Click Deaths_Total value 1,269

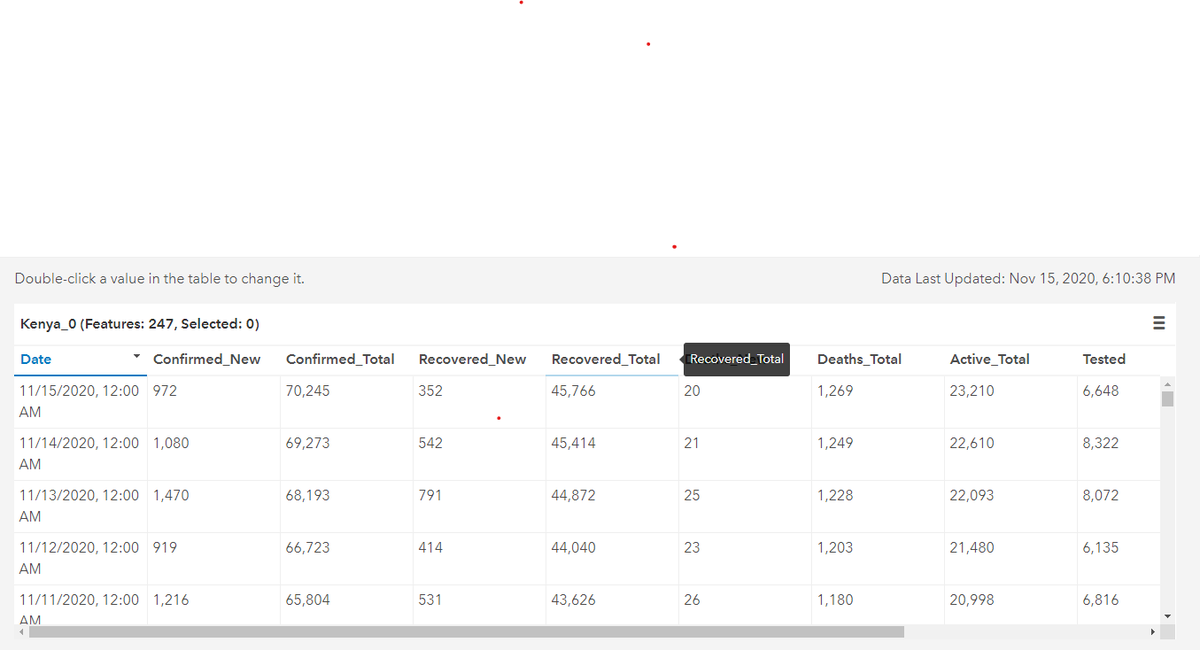[x=835, y=391]
